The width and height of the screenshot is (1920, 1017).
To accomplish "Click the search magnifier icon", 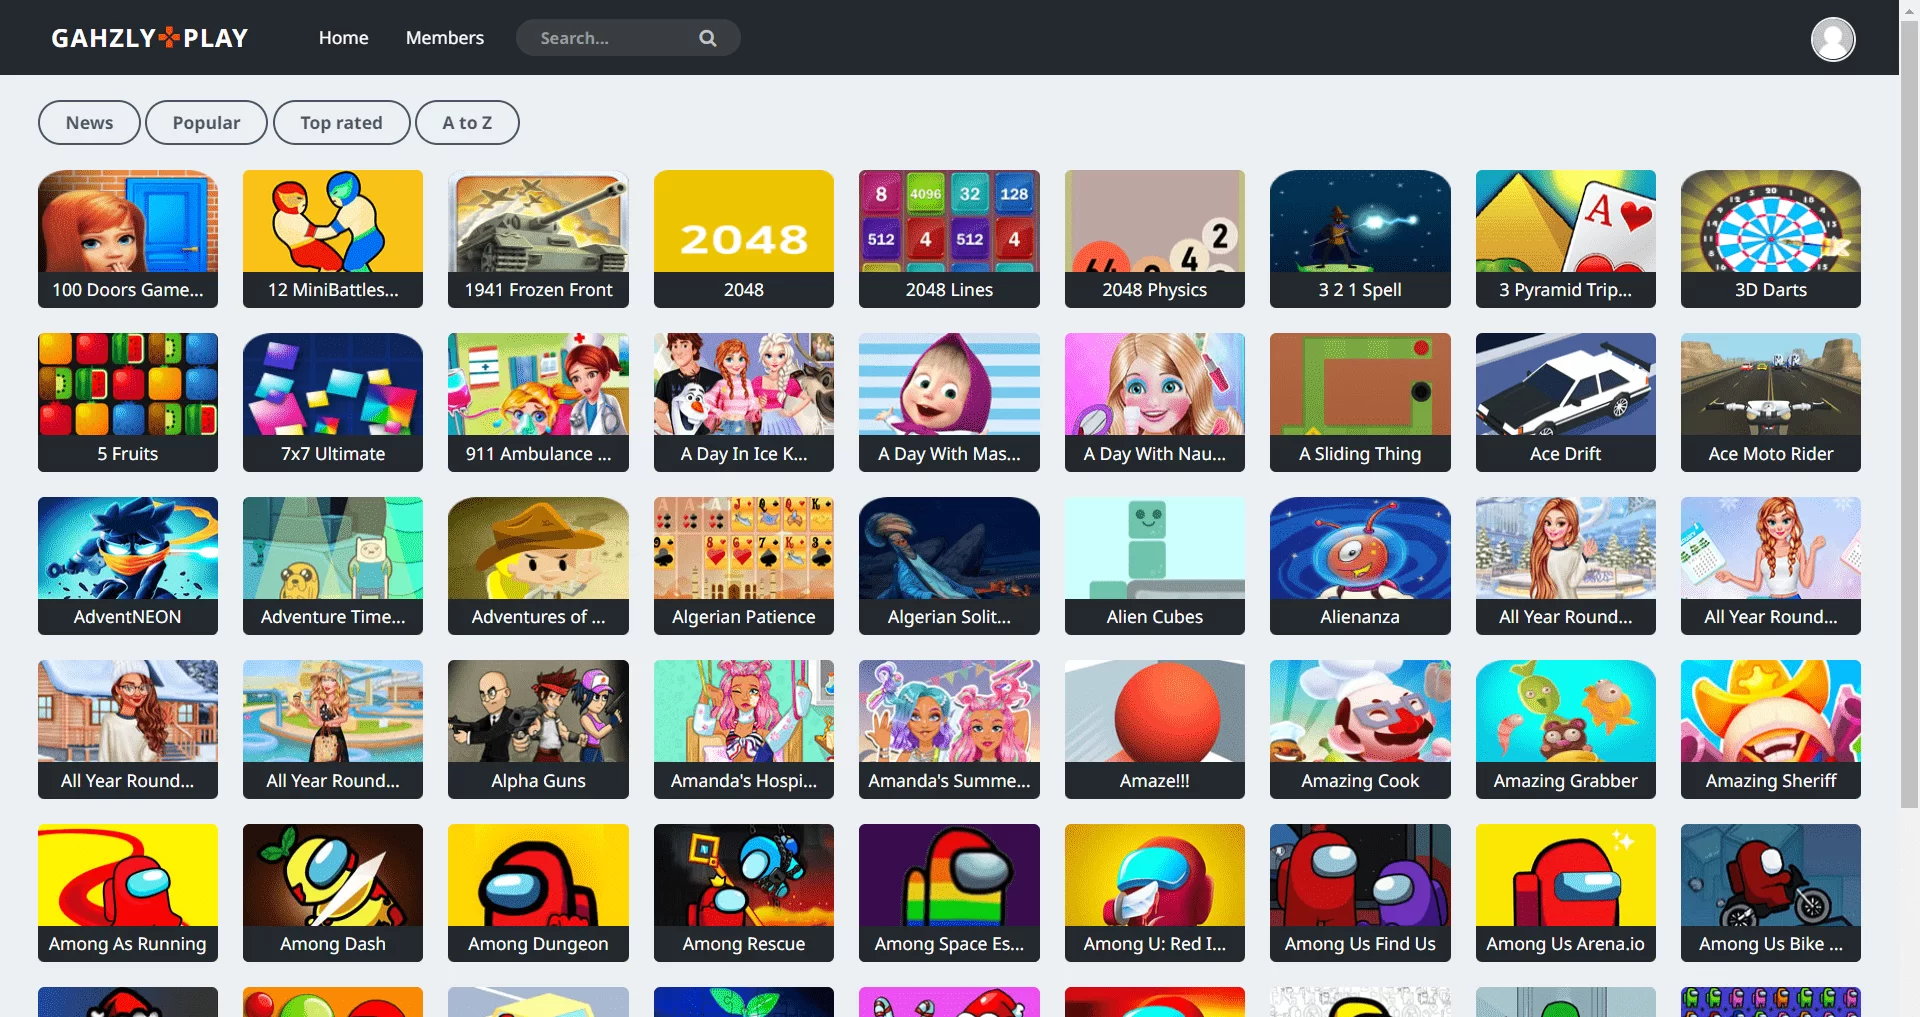I will click(x=707, y=37).
